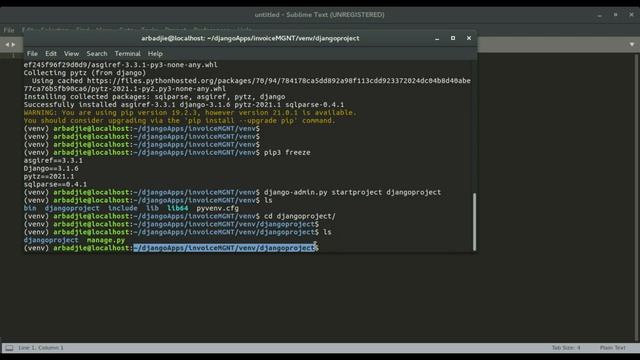Click 'django-admin.py startproject djangoproject' command

click(352, 192)
